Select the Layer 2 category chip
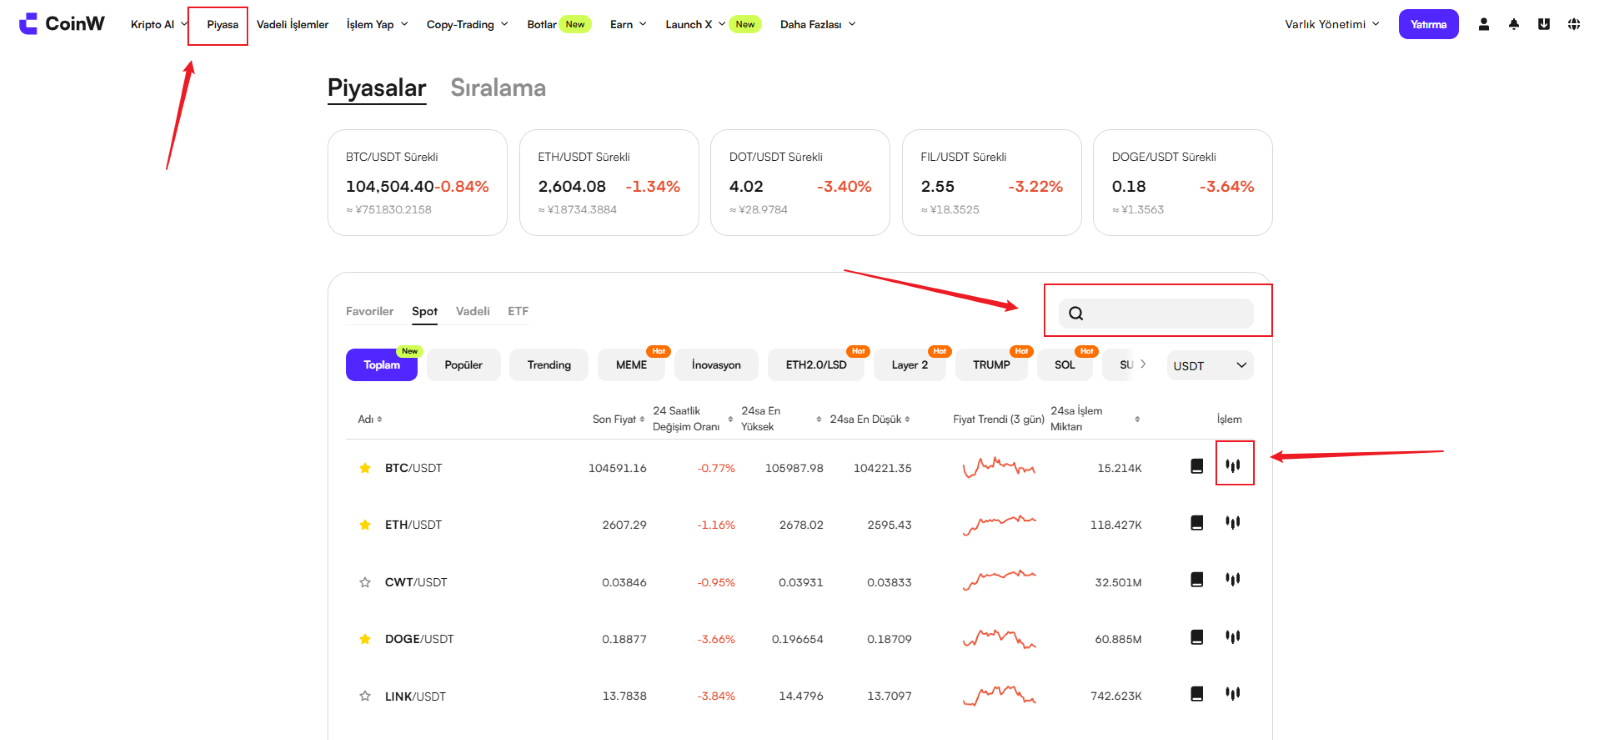The height and width of the screenshot is (740, 1600). point(910,365)
